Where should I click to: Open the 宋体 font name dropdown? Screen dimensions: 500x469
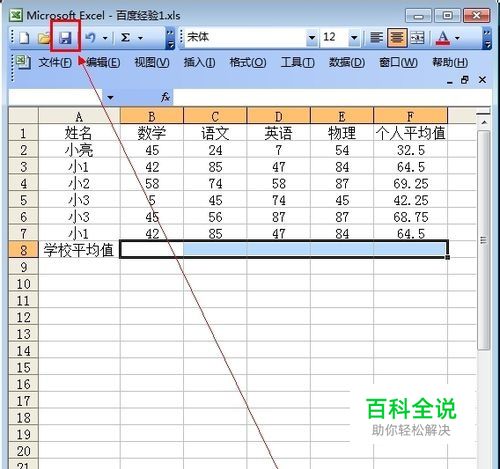coord(312,37)
